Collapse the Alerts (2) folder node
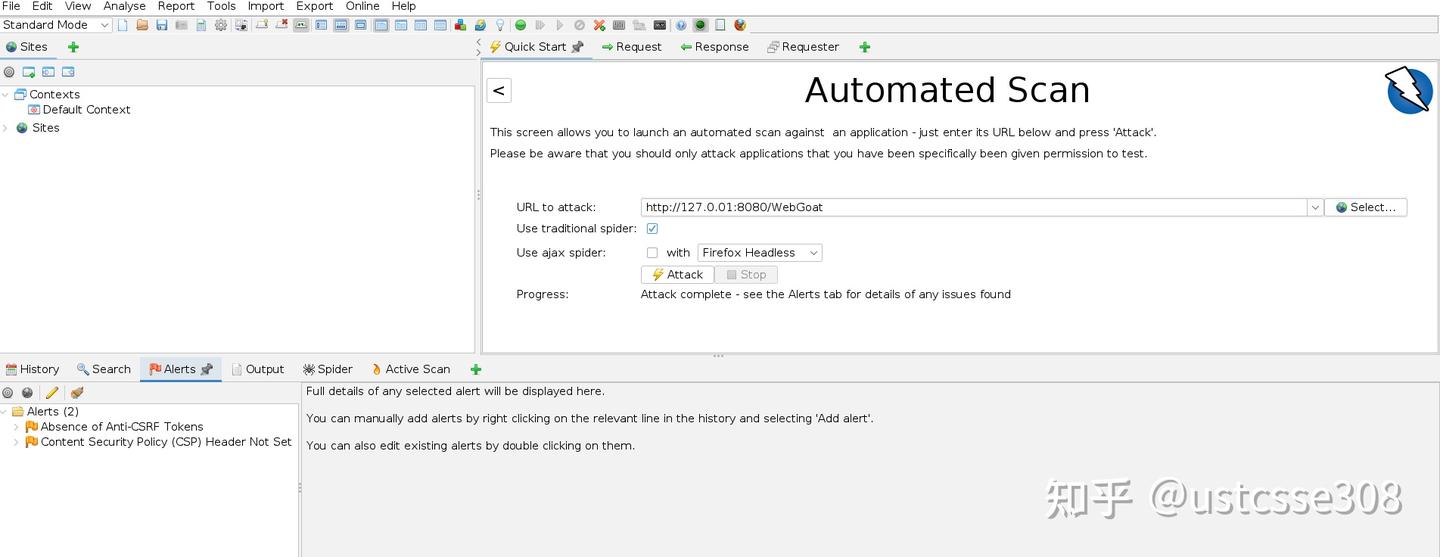This screenshot has width=1440, height=557. pyautogui.click(x=4, y=412)
